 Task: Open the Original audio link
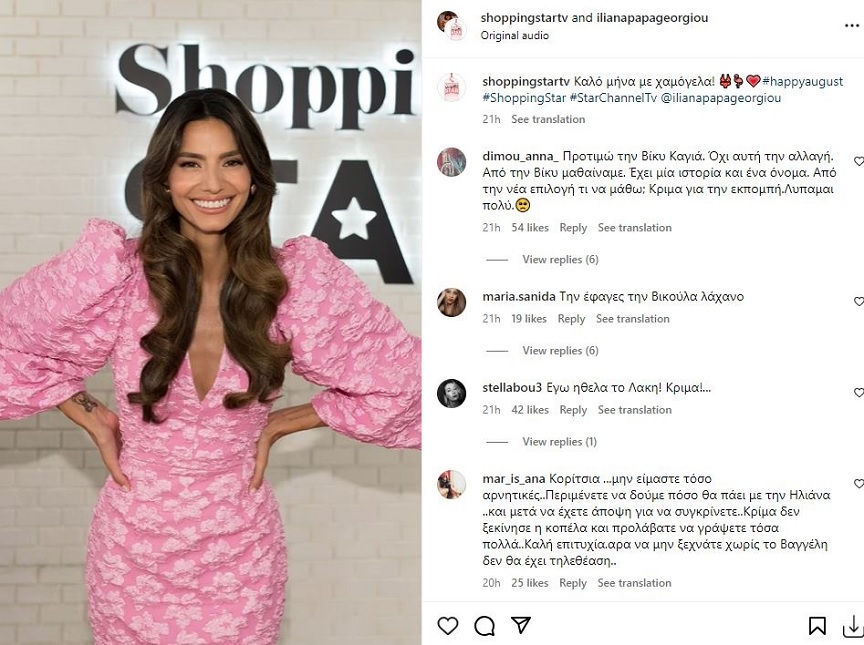tap(514, 35)
